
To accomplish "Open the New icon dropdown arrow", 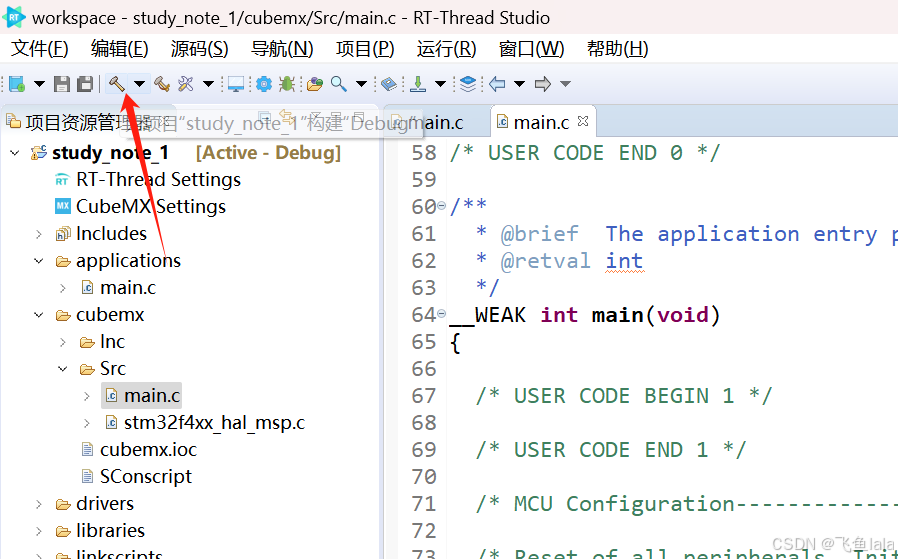I will pyautogui.click(x=39, y=84).
